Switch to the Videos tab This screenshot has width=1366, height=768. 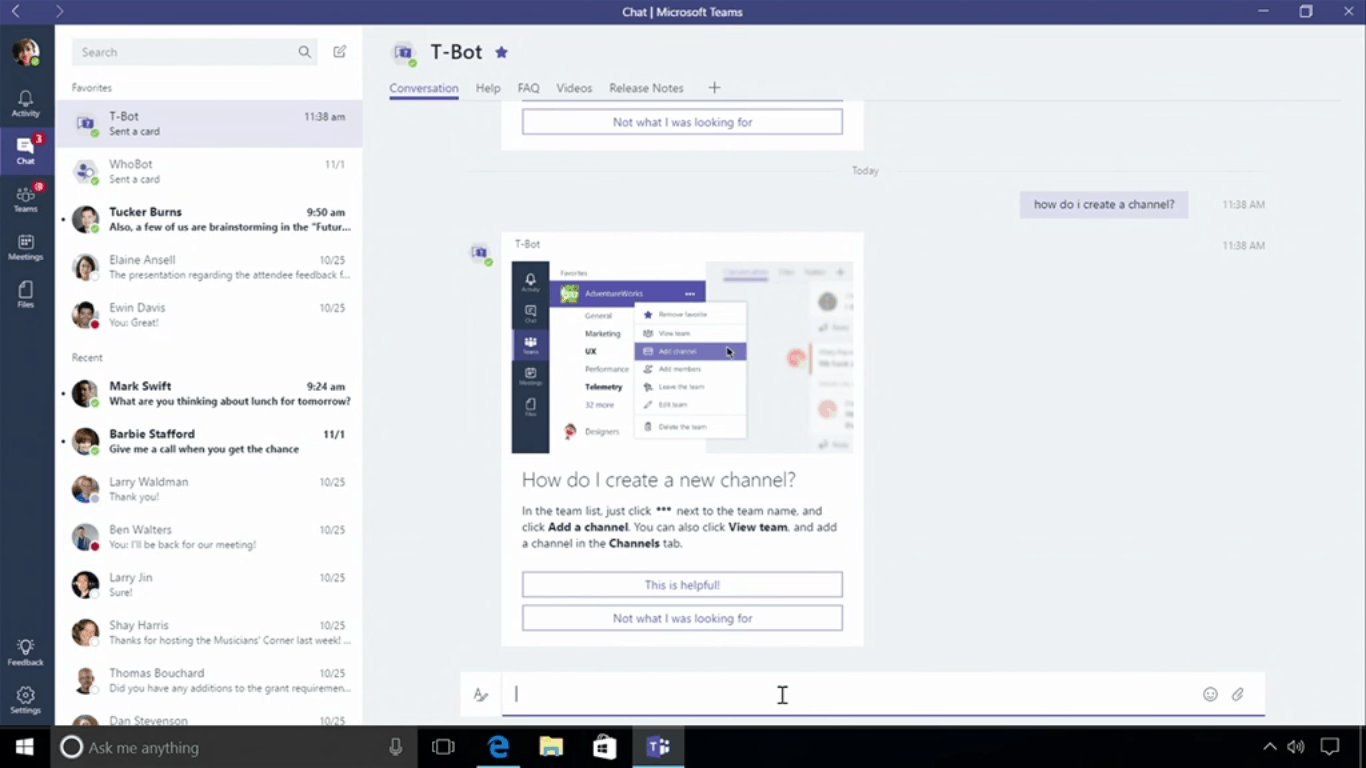pyautogui.click(x=574, y=88)
